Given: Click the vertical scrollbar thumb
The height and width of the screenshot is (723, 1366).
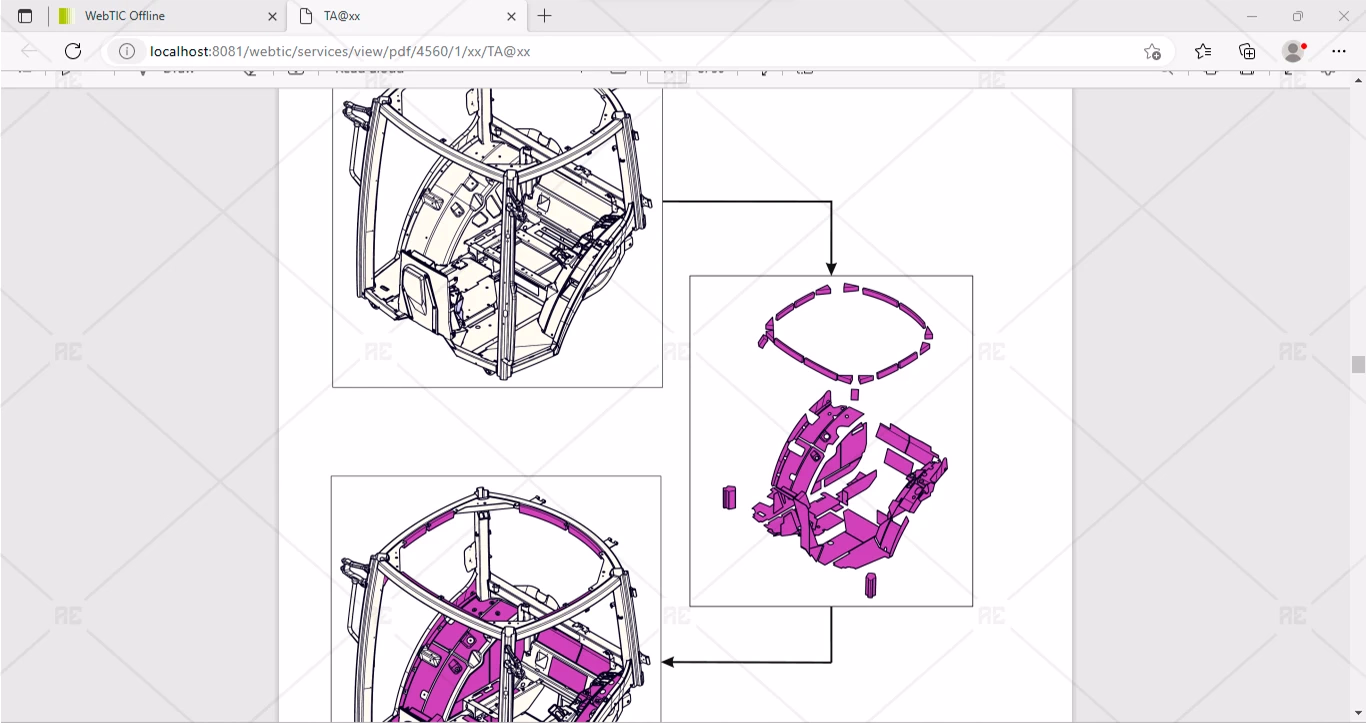Looking at the screenshot, I should point(1358,365).
